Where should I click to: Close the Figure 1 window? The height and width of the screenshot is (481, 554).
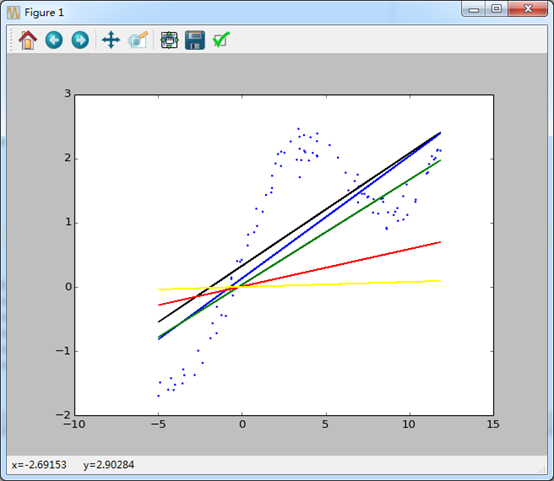point(528,9)
